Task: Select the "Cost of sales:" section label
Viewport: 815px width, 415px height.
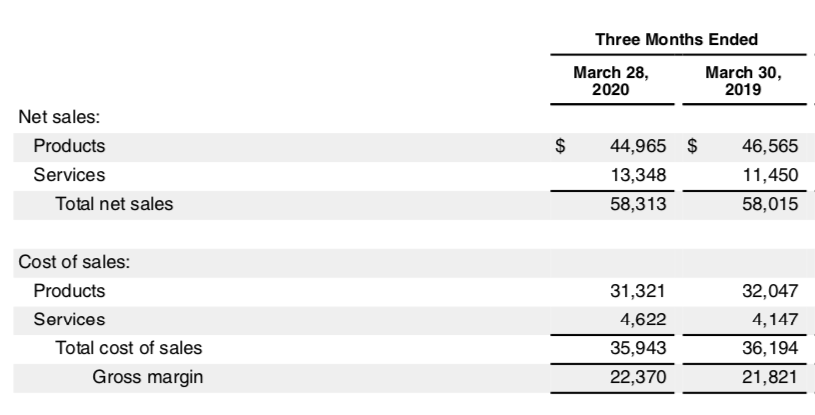Action: point(75,263)
